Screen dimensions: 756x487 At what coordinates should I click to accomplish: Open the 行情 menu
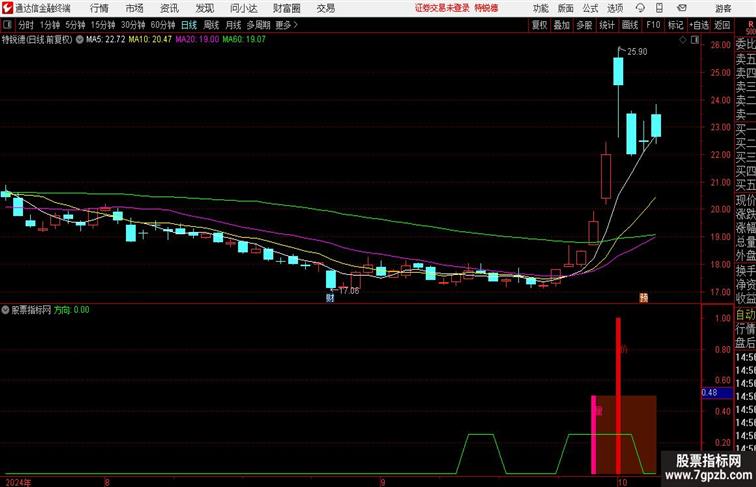click(99, 8)
